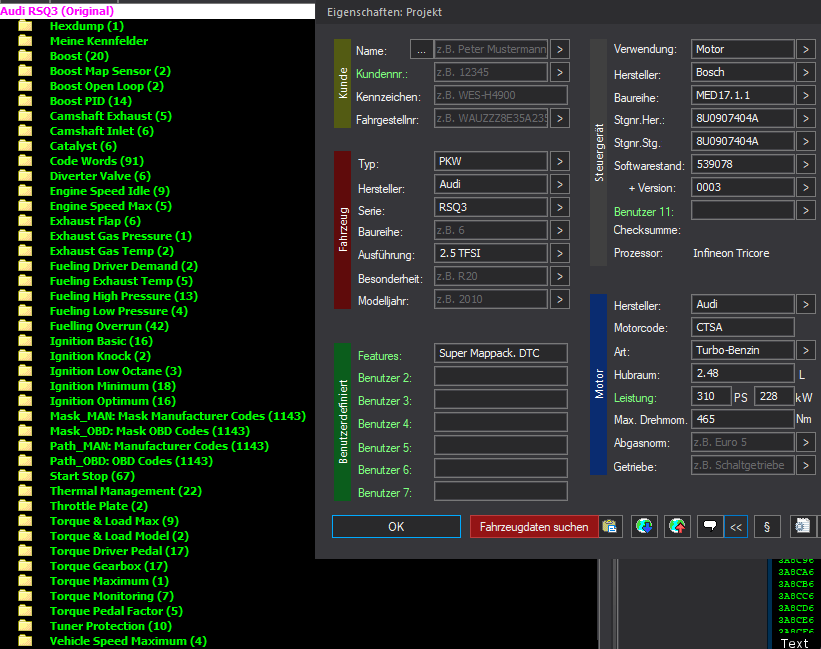Select Boost Map Sensor (2) folder

coord(110,71)
